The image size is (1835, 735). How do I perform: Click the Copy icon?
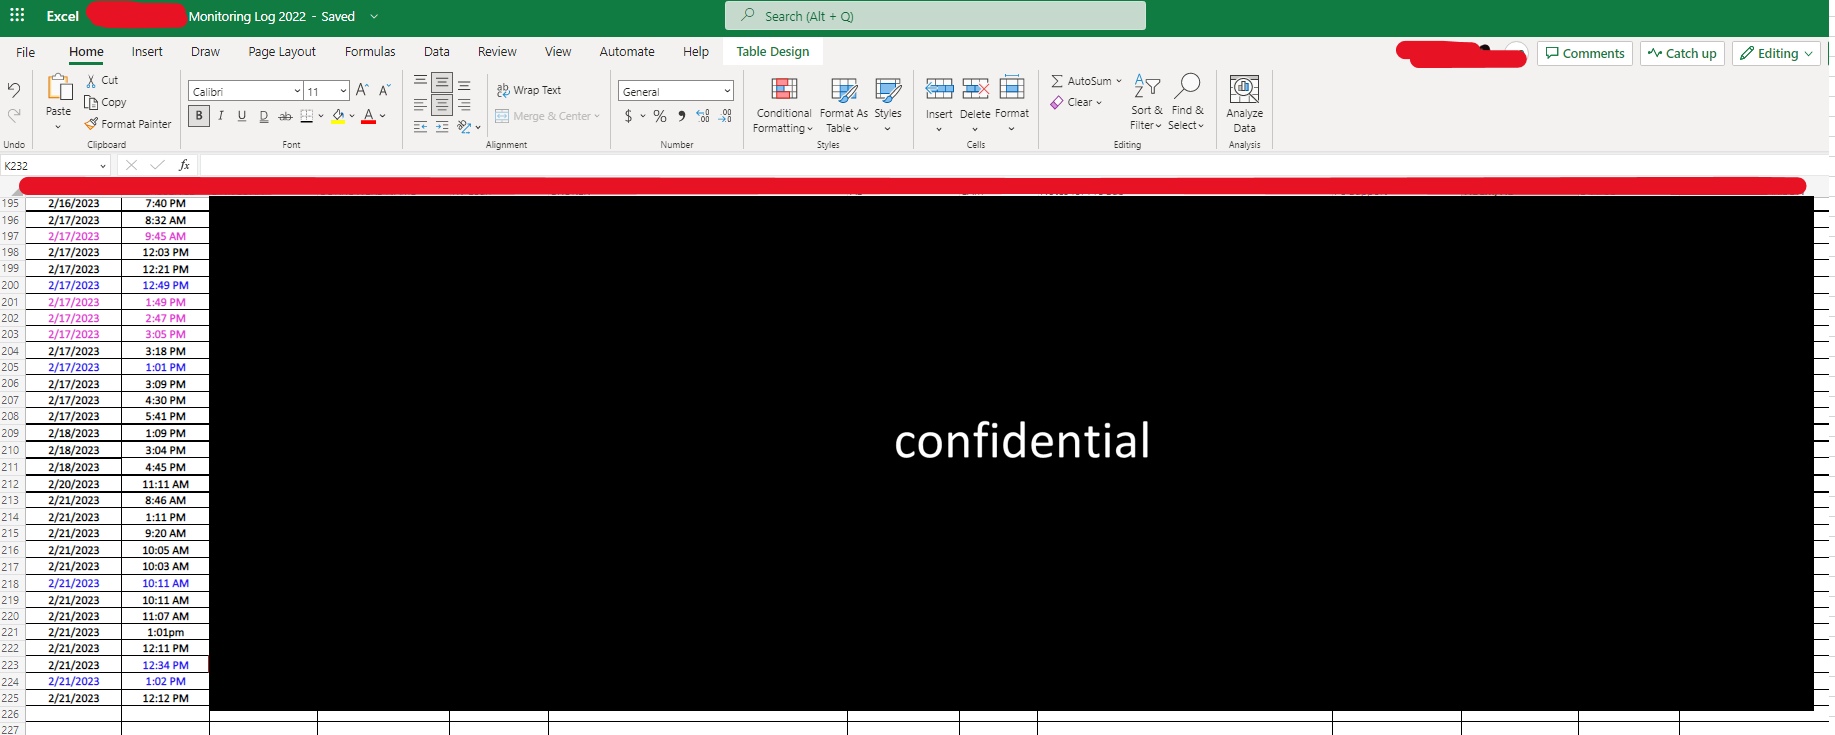91,102
